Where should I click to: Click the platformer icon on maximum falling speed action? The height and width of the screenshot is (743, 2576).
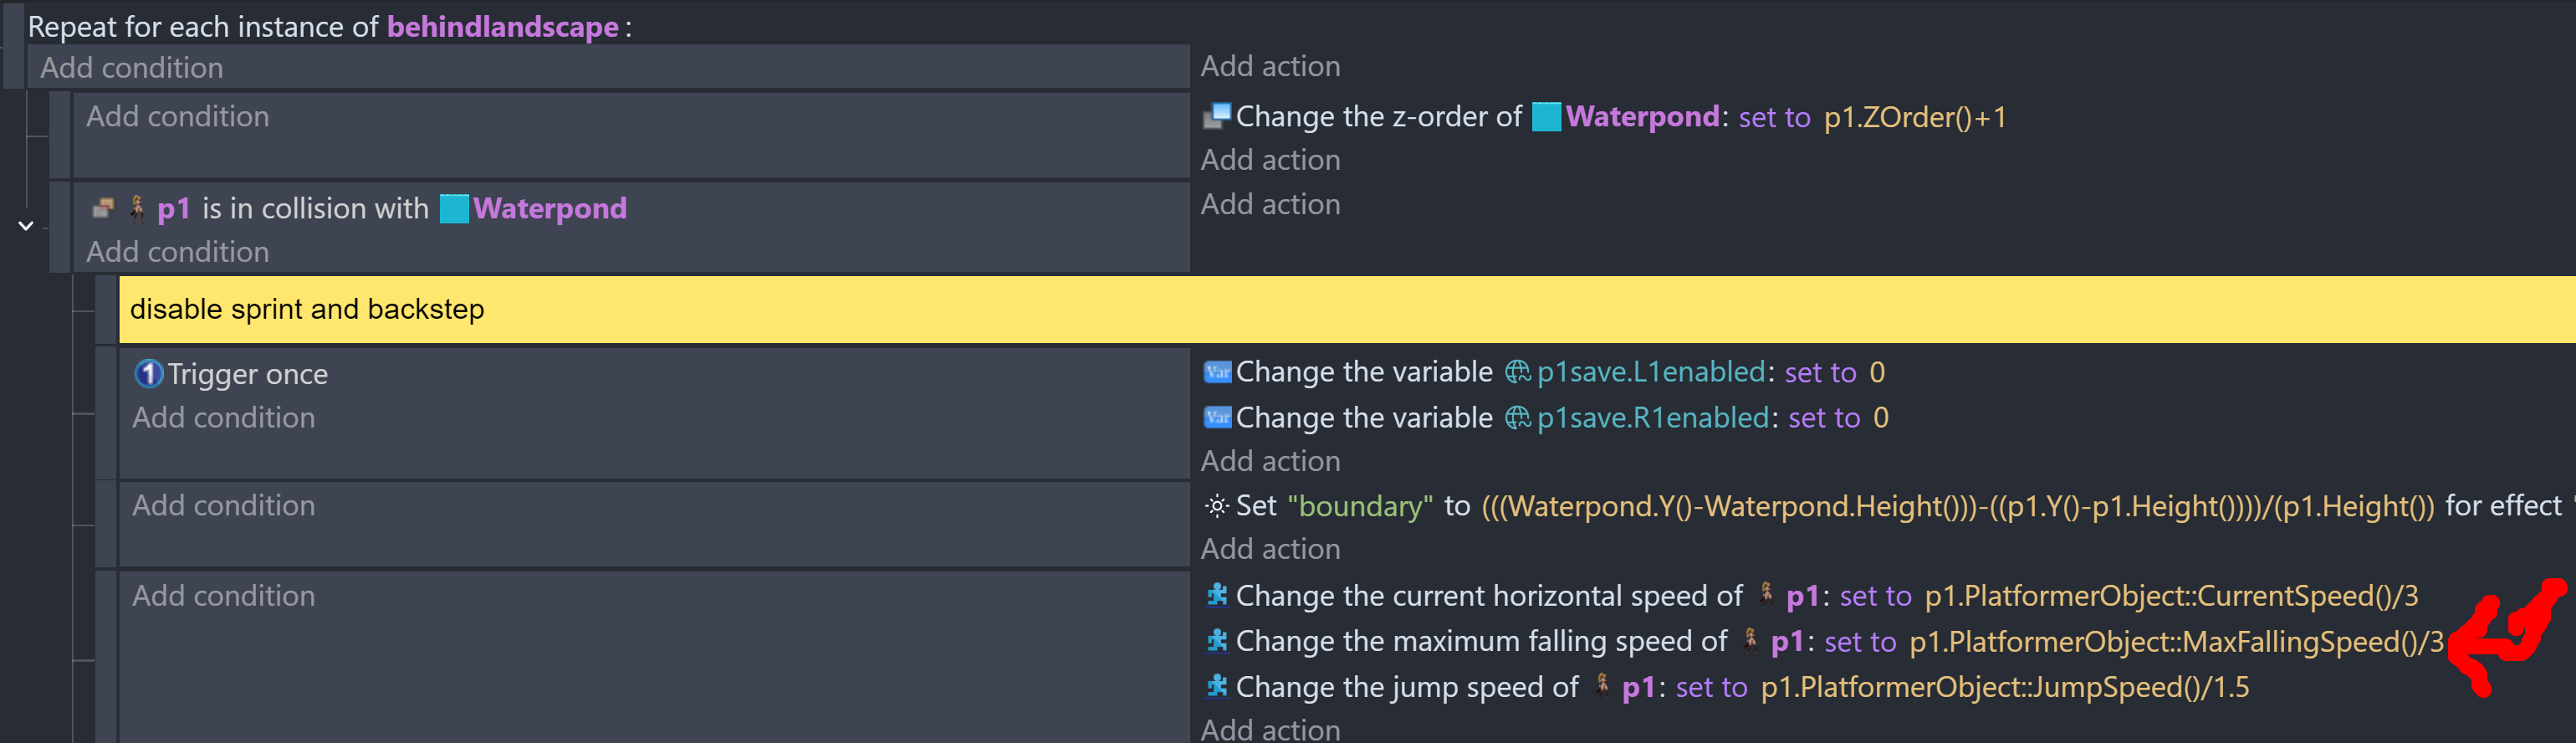[x=1217, y=640]
